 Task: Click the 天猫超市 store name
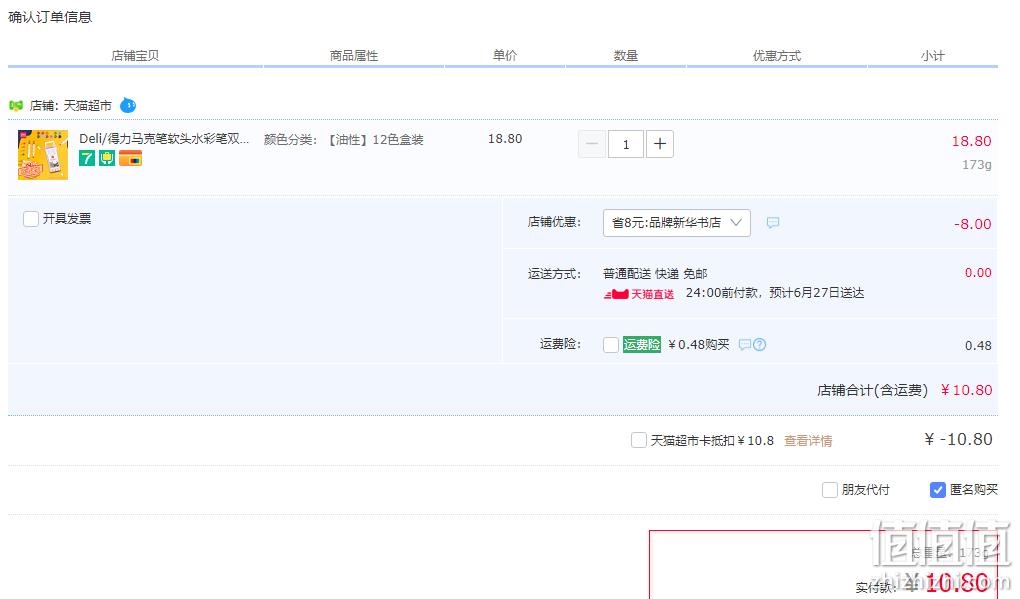point(87,105)
